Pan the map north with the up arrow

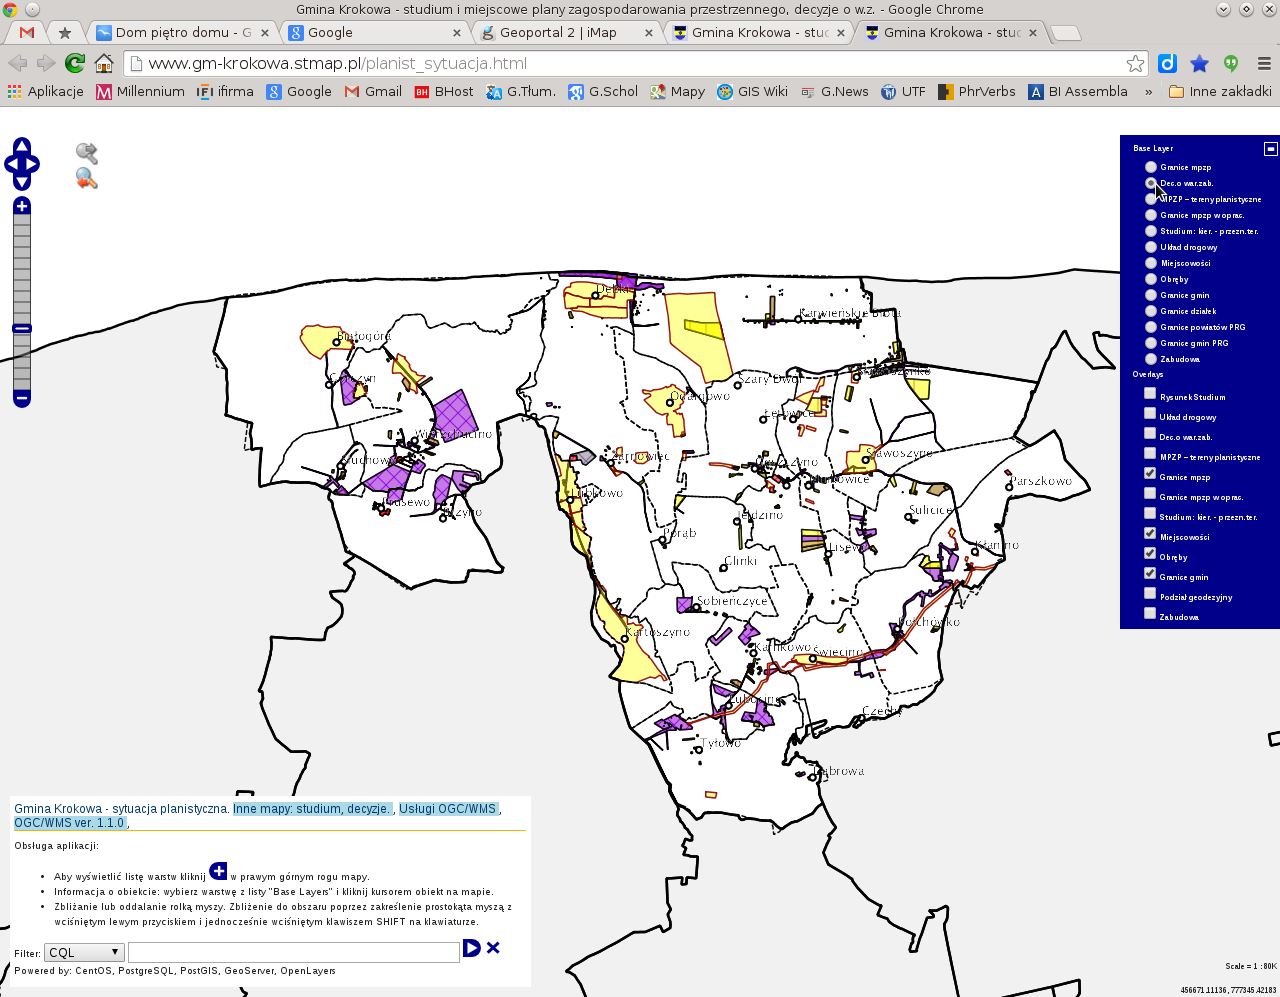coord(22,146)
